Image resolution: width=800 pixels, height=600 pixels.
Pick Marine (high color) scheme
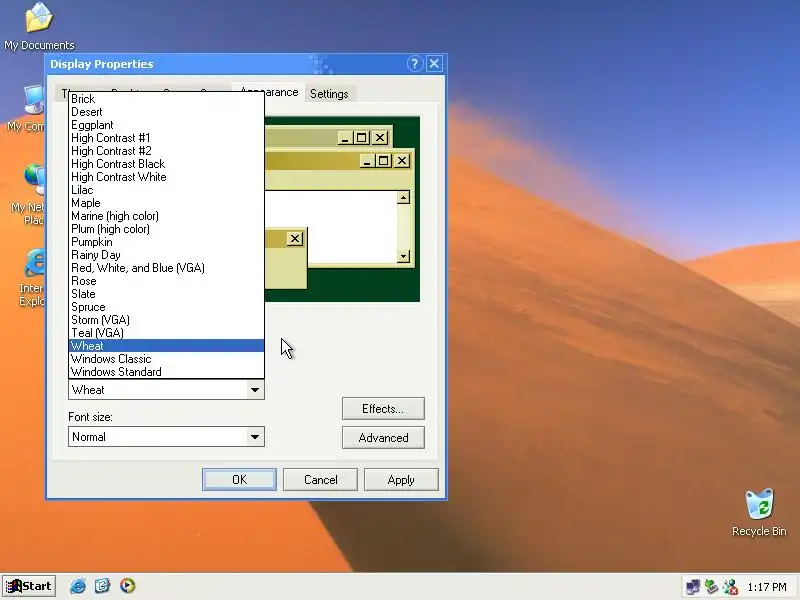tap(166, 216)
